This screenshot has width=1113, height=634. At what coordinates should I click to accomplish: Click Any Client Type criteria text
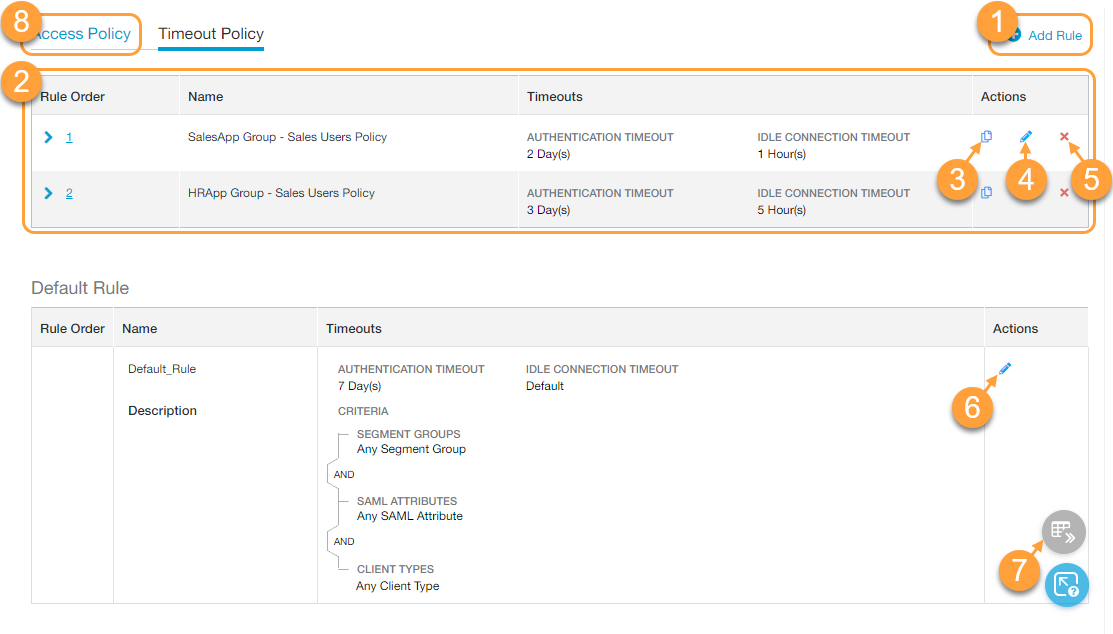[x=398, y=586]
